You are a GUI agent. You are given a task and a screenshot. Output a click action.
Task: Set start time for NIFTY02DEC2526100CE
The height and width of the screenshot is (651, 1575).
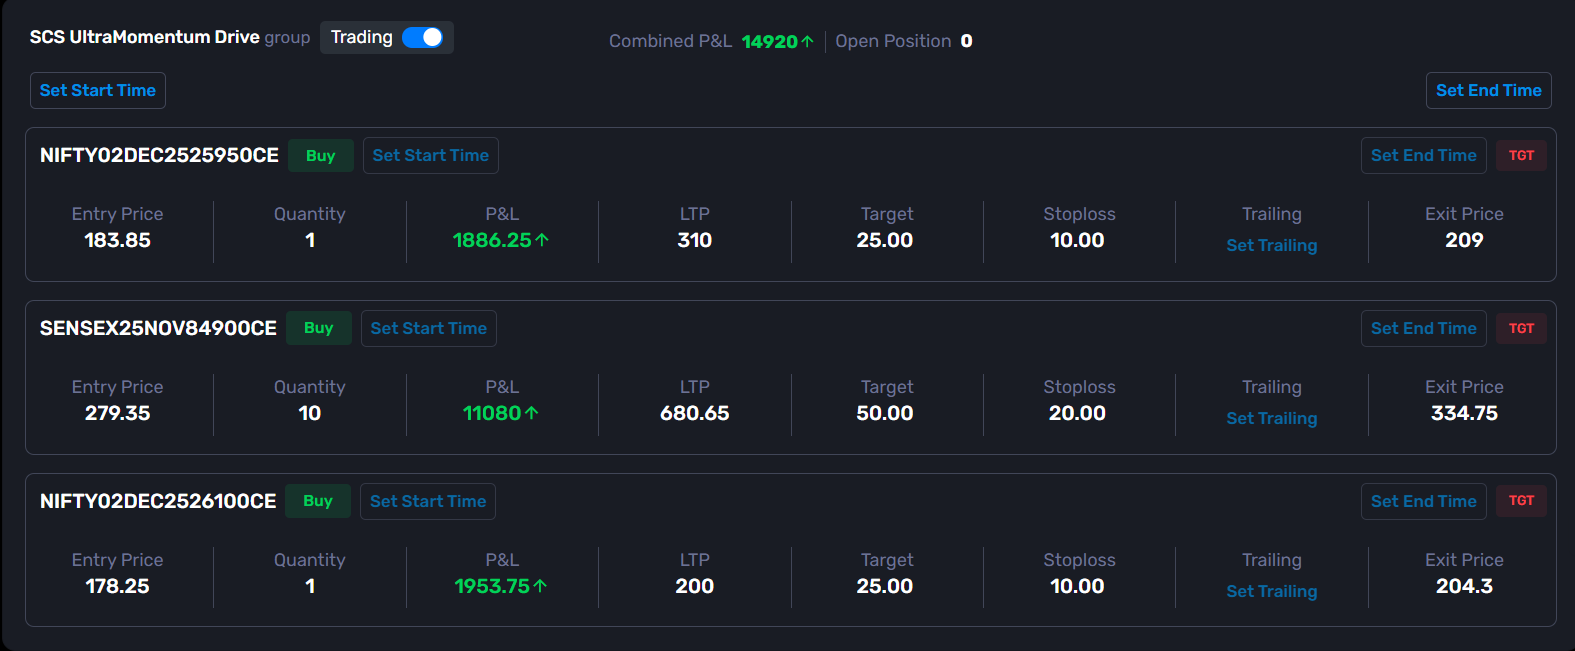tap(428, 501)
